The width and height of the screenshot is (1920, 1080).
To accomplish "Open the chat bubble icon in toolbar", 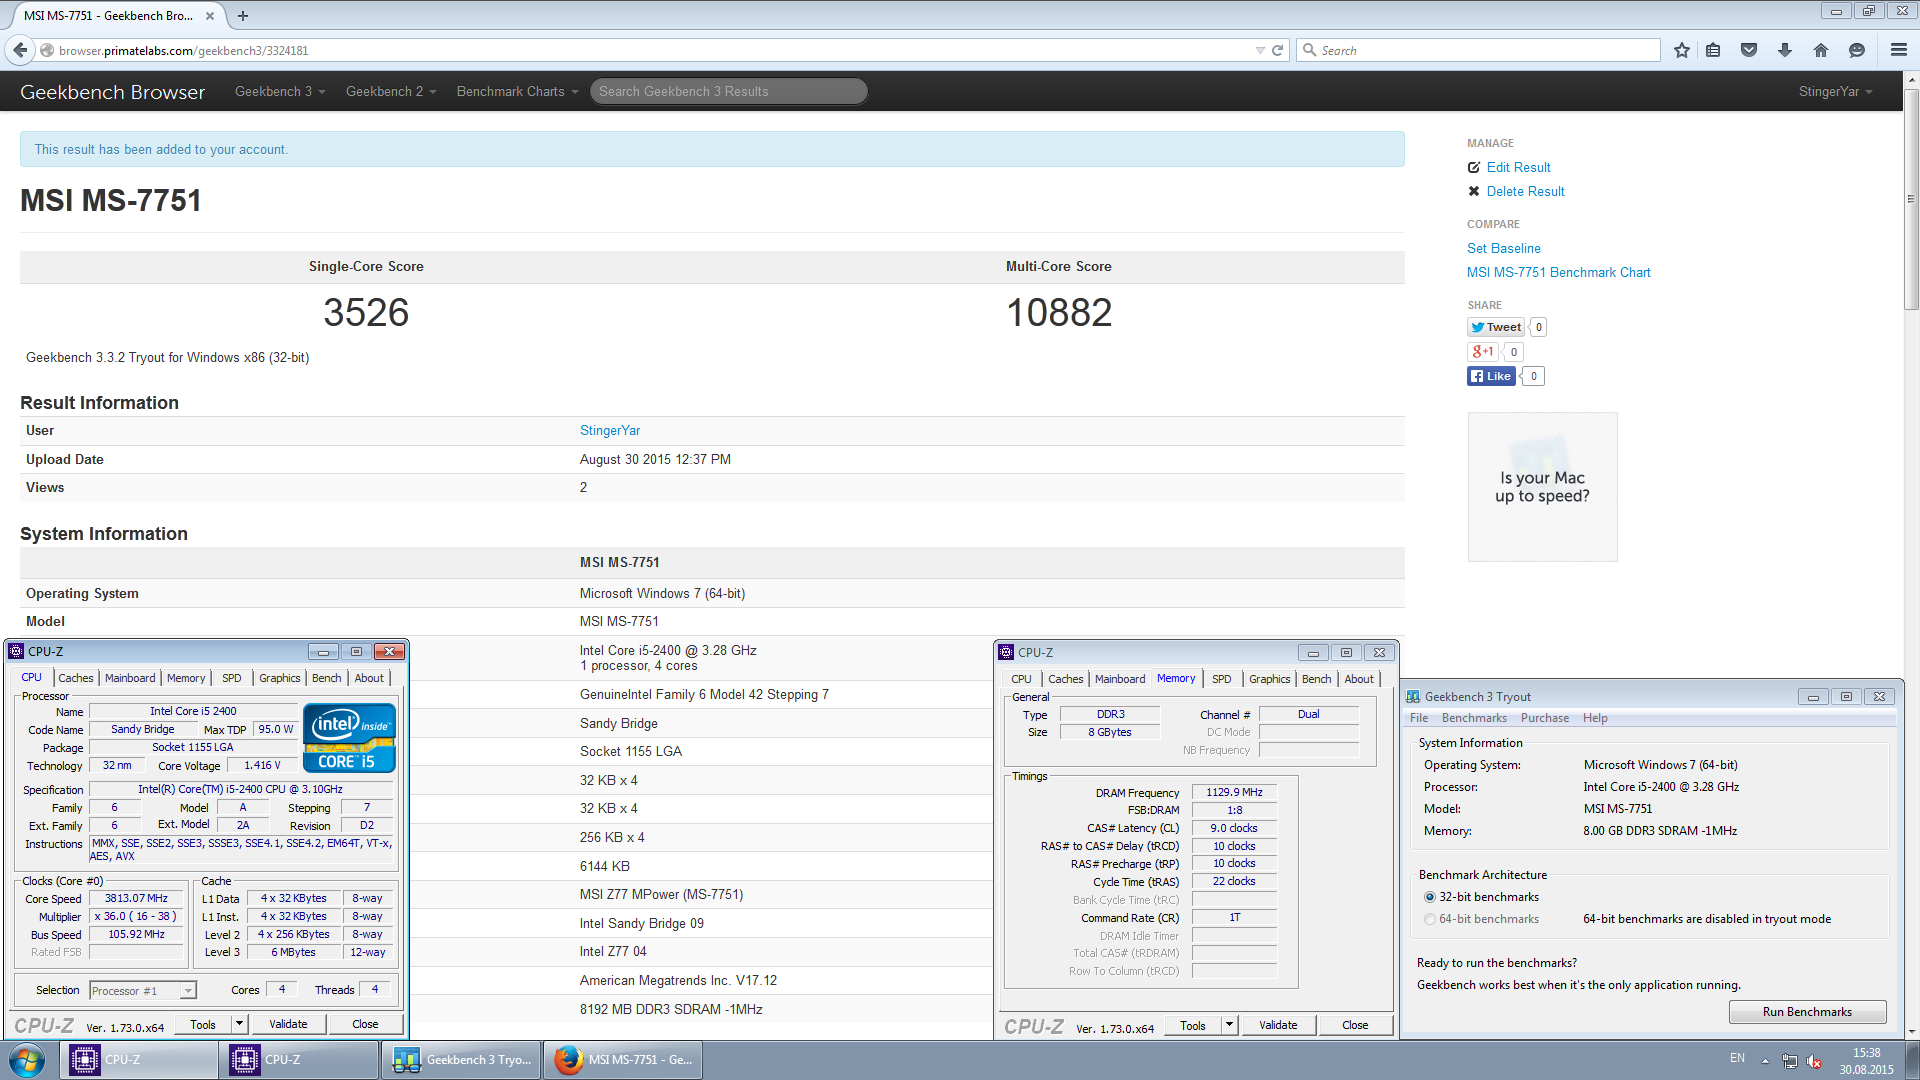I will coord(1857,50).
